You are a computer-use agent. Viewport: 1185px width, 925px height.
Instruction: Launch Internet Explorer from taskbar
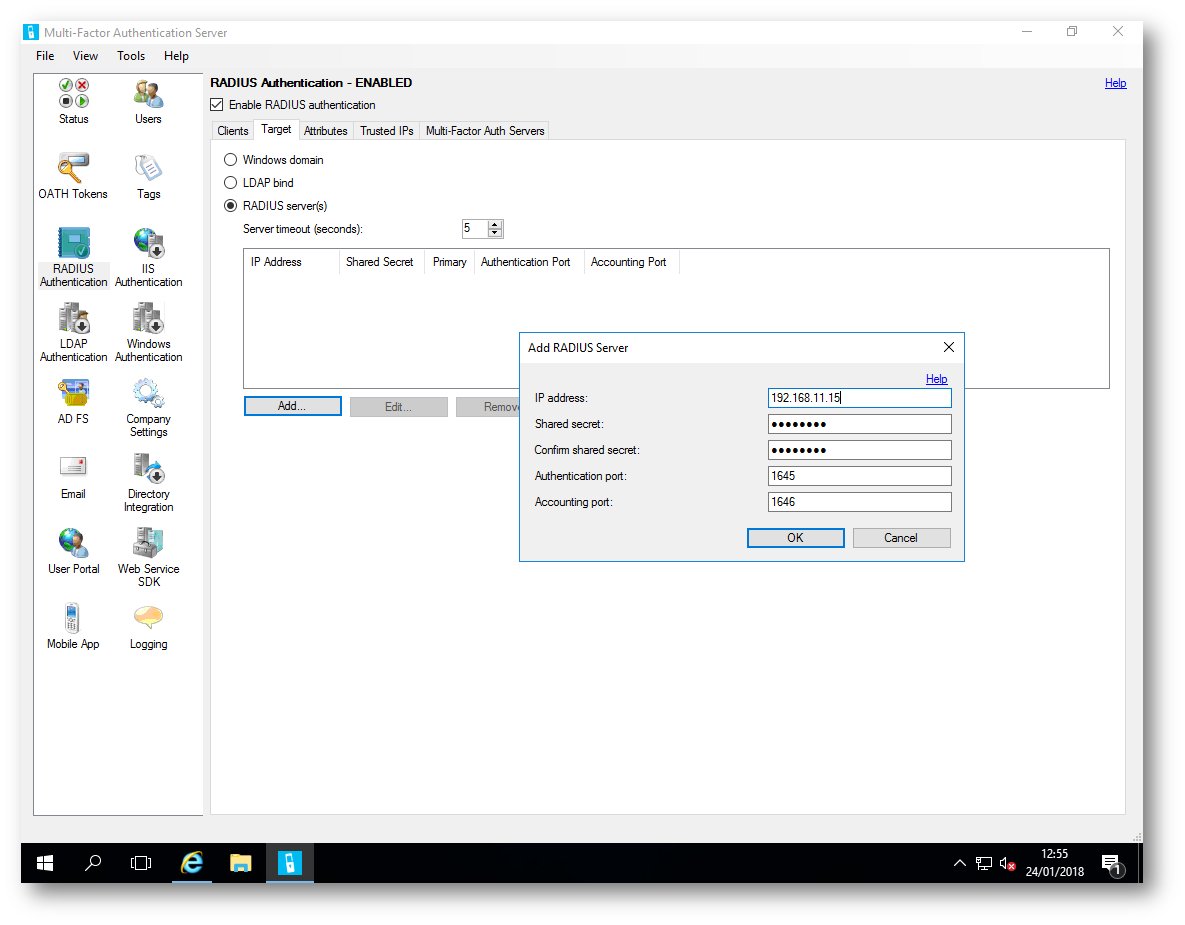pyautogui.click(x=192, y=863)
